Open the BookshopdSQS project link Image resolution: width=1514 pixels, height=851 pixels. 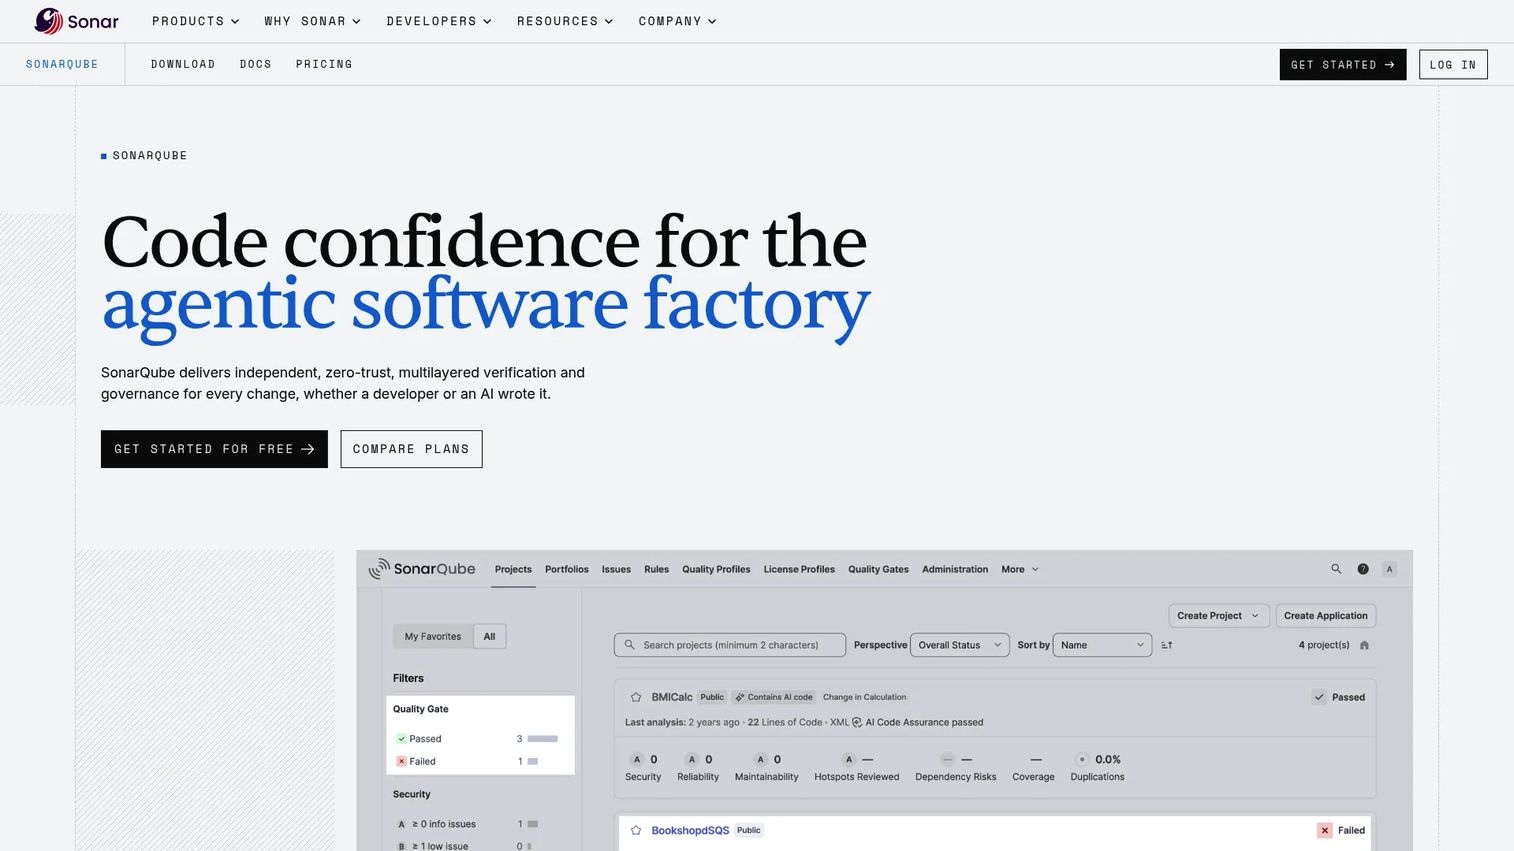click(690, 830)
